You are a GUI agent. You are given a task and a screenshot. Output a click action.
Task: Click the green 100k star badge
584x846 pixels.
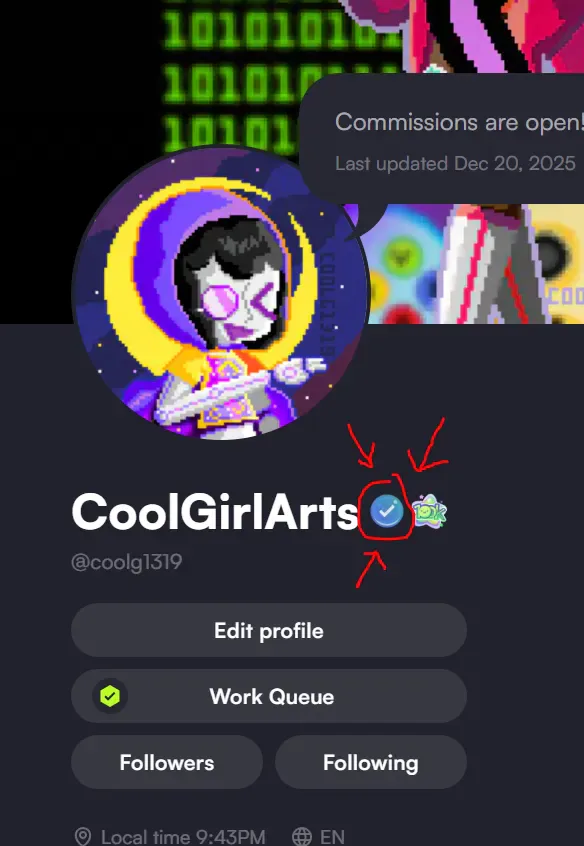click(x=430, y=513)
